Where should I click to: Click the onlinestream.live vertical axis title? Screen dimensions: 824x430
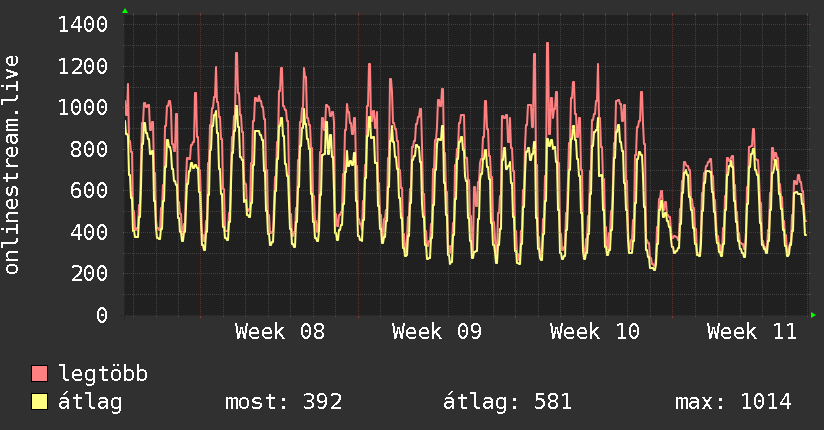(12, 165)
